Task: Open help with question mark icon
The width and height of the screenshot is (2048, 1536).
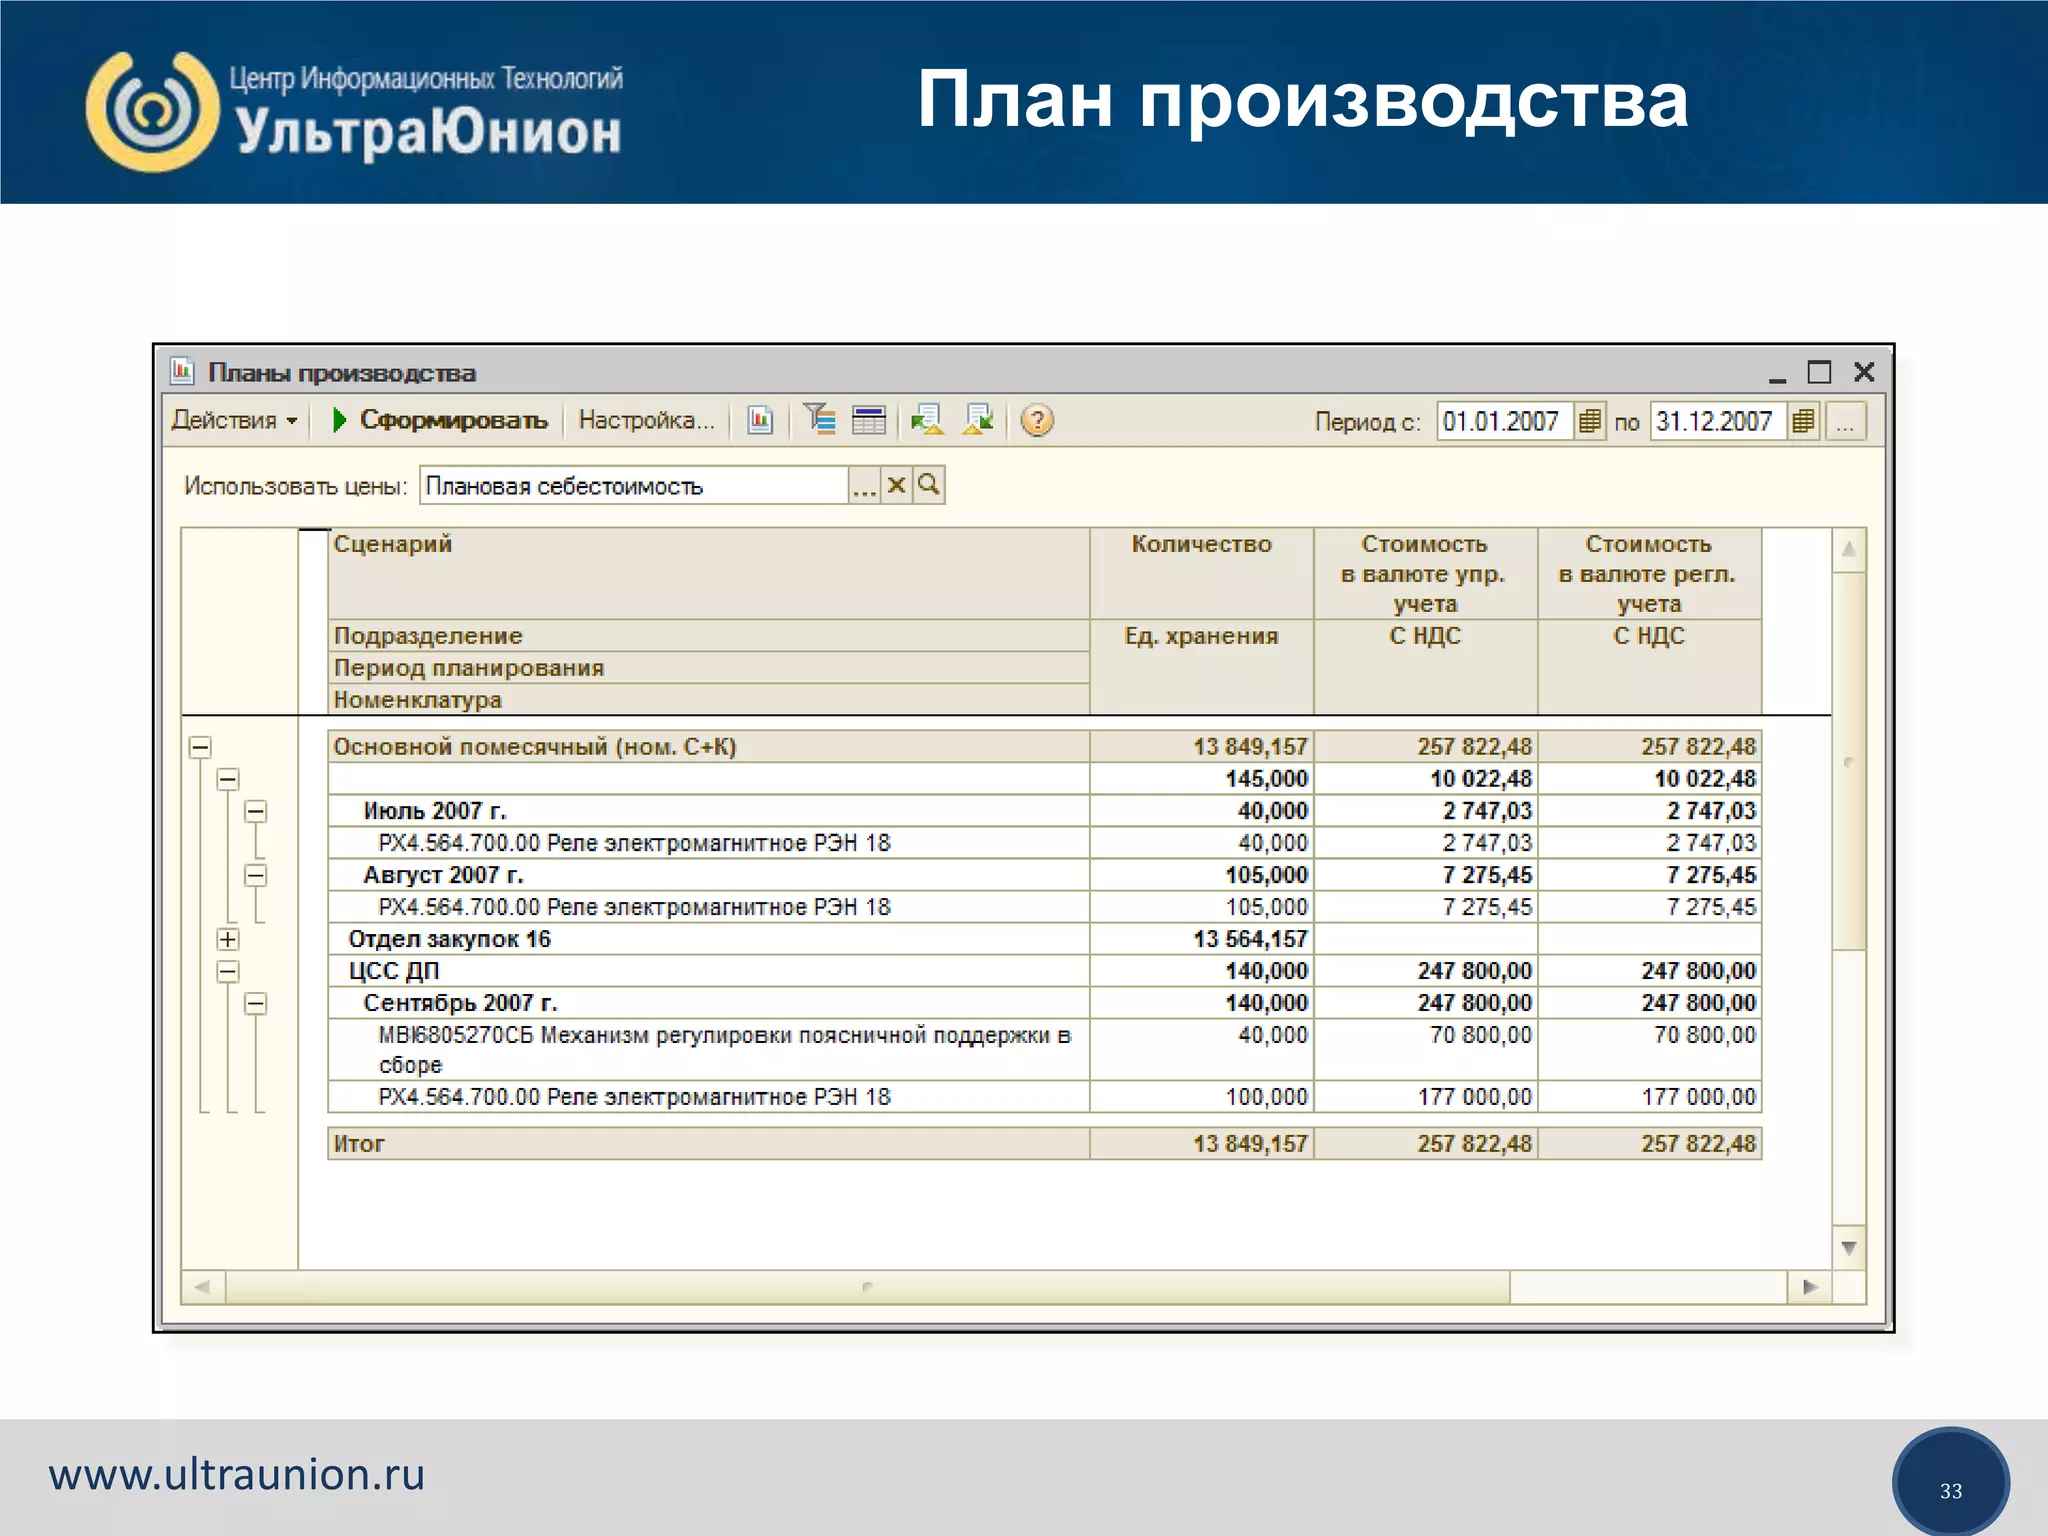Action: [x=1037, y=420]
